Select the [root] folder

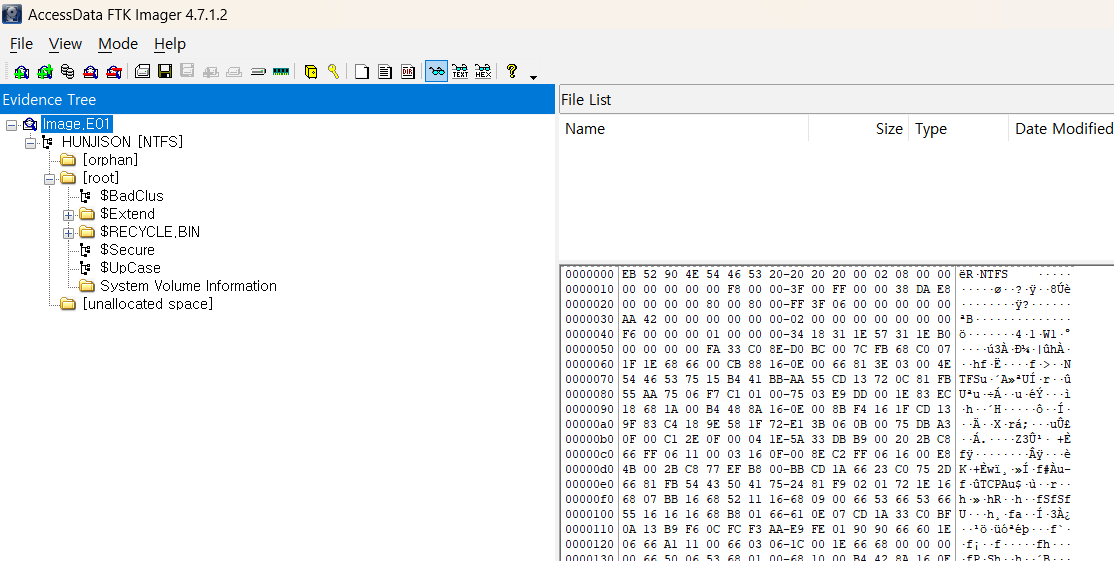coord(101,178)
